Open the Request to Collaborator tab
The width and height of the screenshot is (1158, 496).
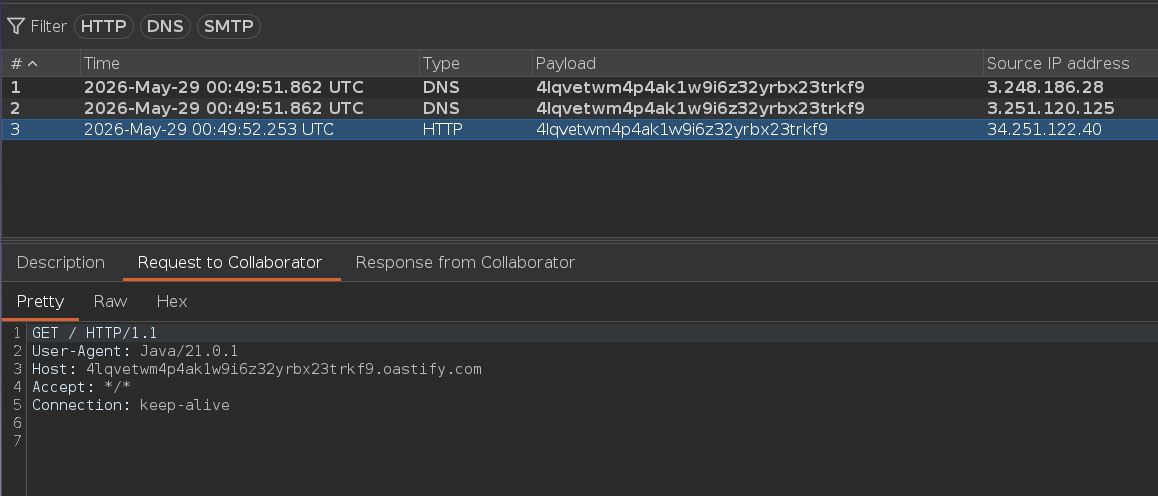tap(230, 263)
